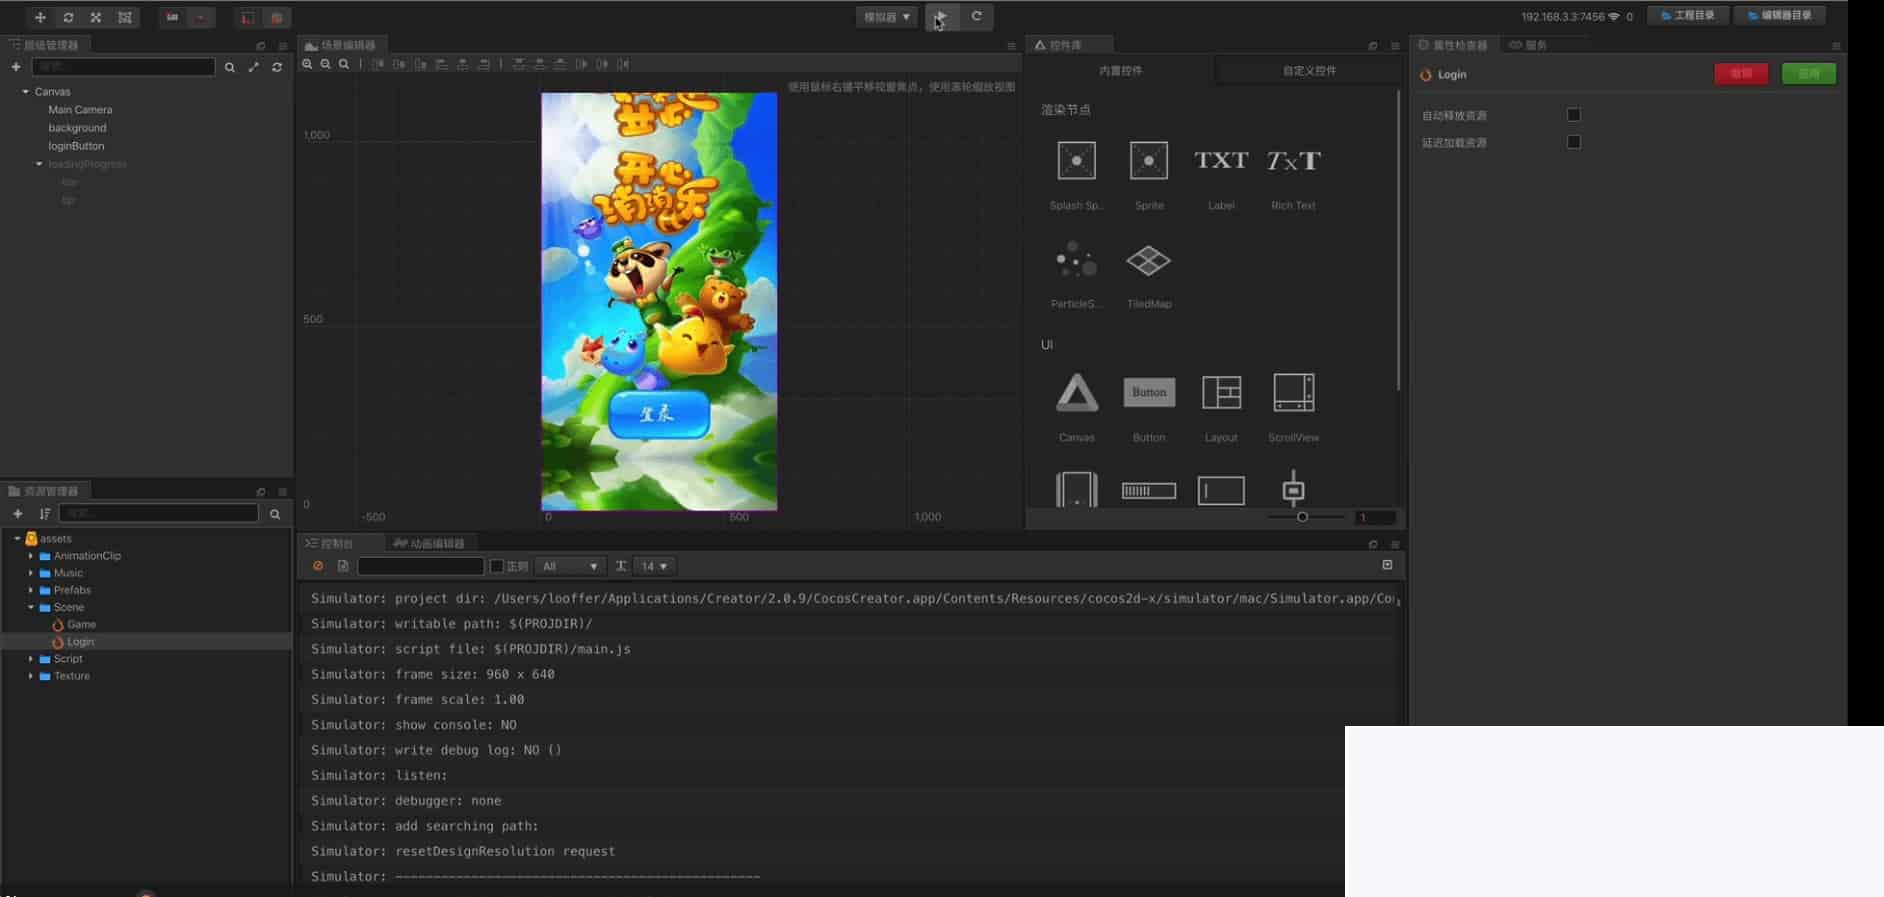Click the refresh preview icon
The height and width of the screenshot is (897, 1884).
(977, 17)
